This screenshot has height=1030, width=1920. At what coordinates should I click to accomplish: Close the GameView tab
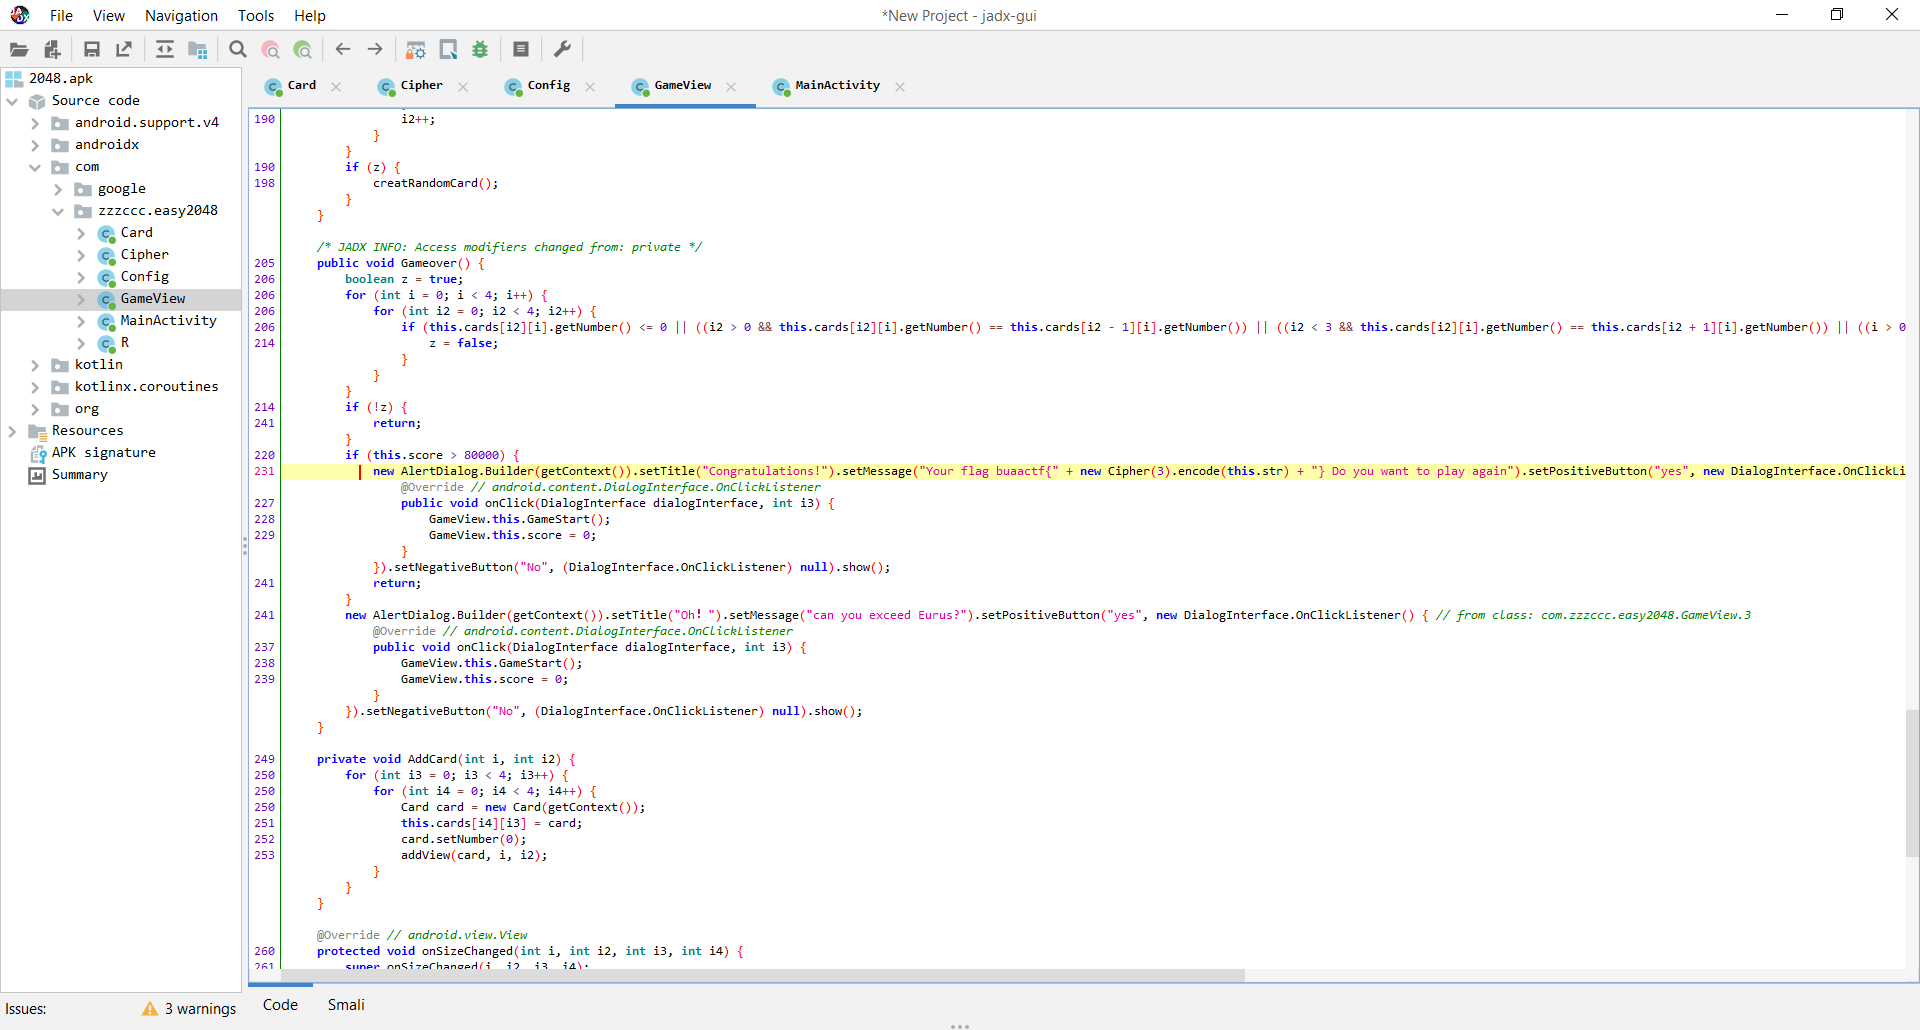731,87
